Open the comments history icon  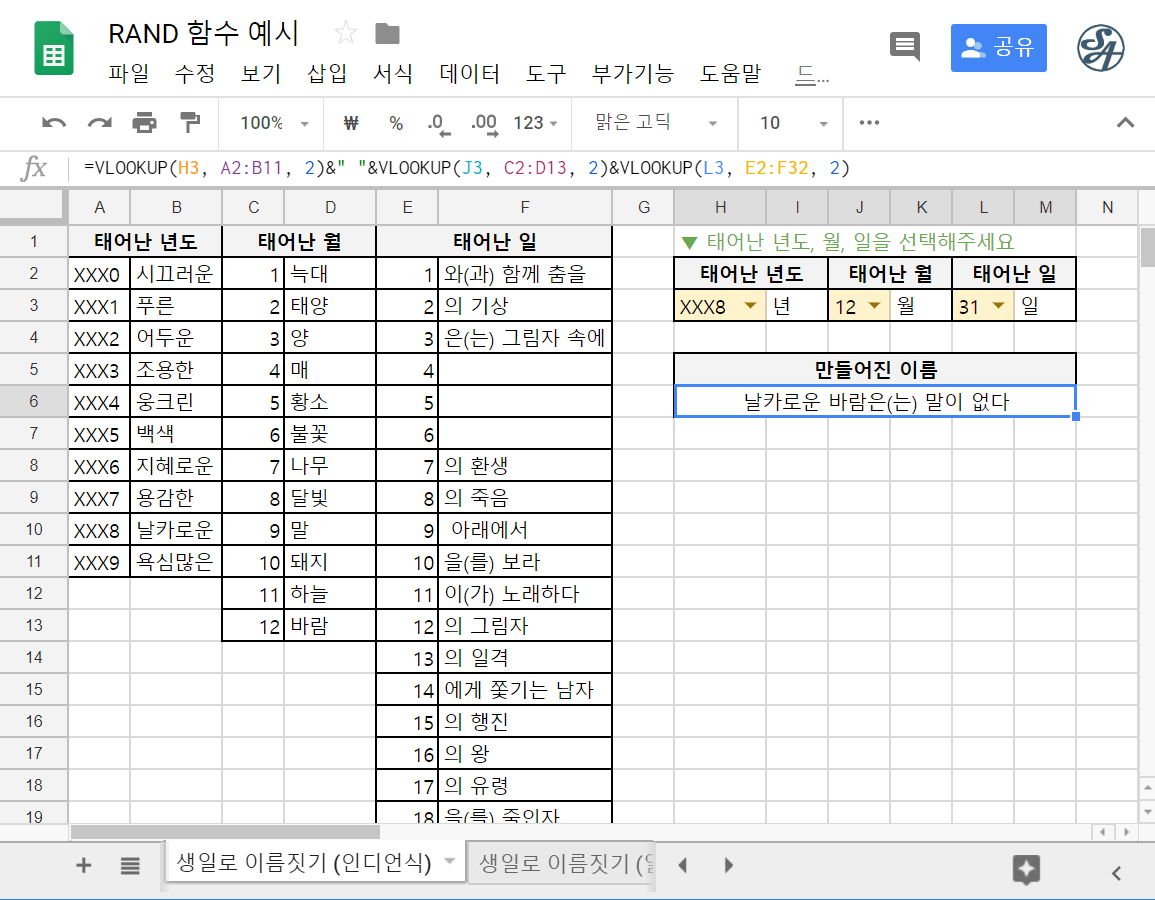[x=905, y=46]
